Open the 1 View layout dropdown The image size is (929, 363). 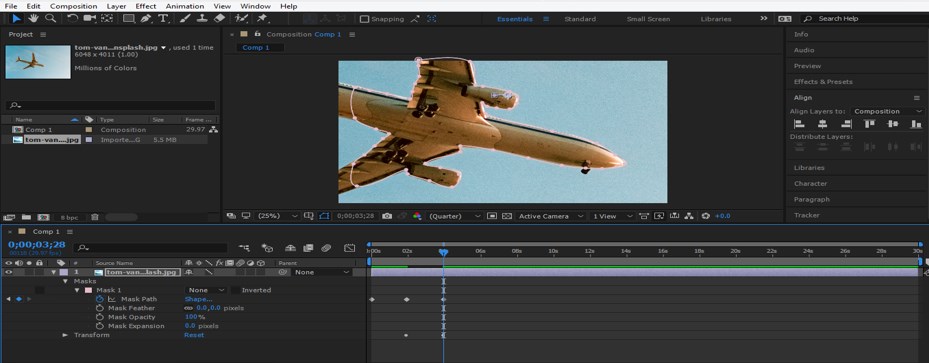click(612, 216)
